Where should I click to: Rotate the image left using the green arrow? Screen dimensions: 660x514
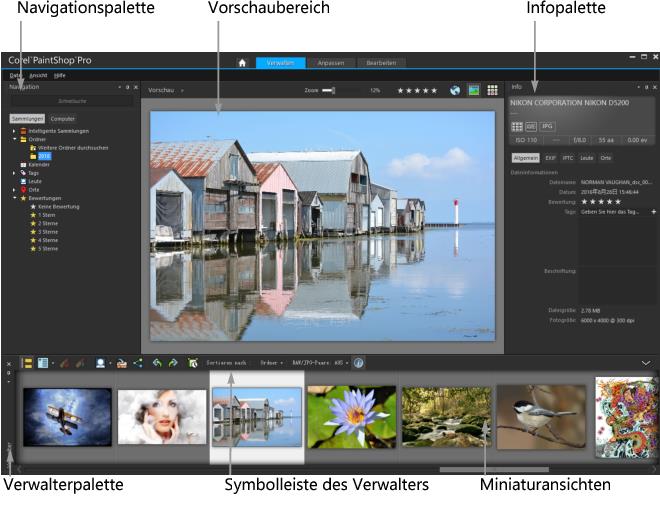(157, 363)
